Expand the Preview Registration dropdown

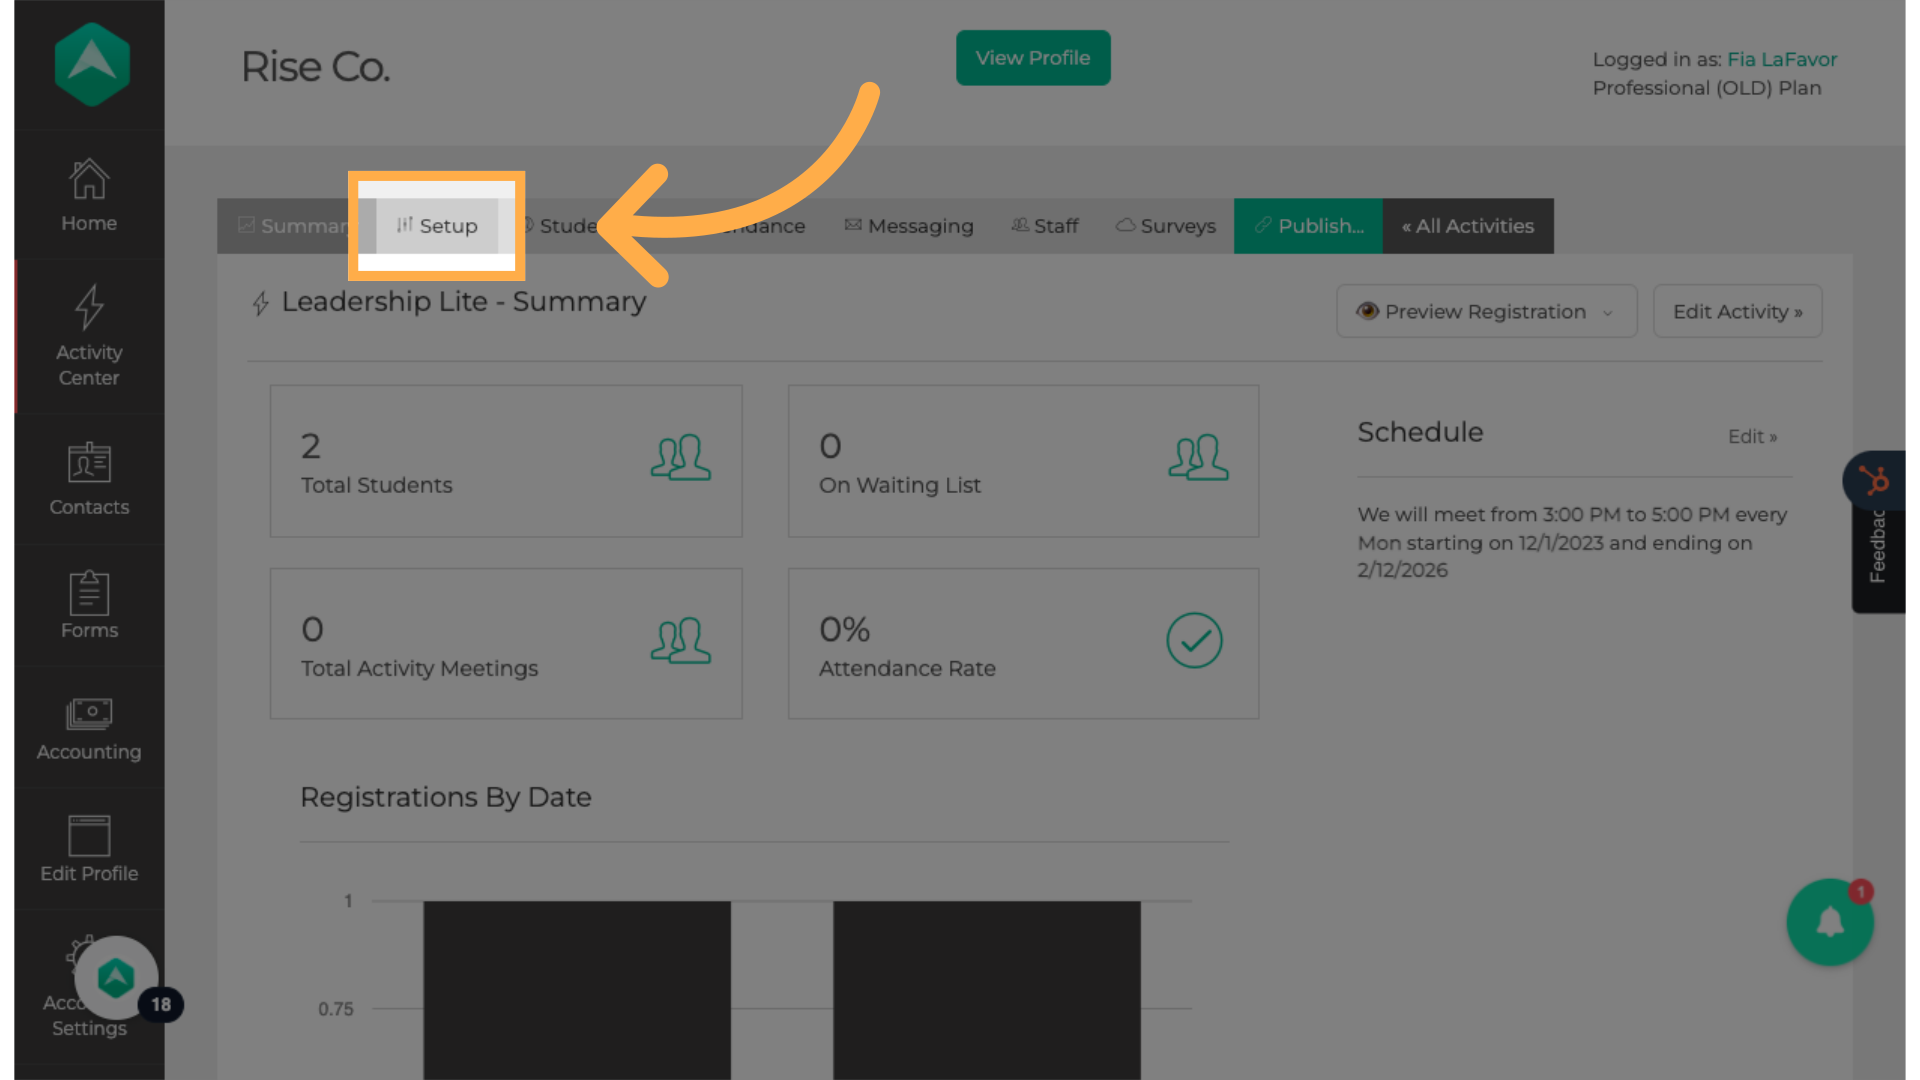[1487, 312]
